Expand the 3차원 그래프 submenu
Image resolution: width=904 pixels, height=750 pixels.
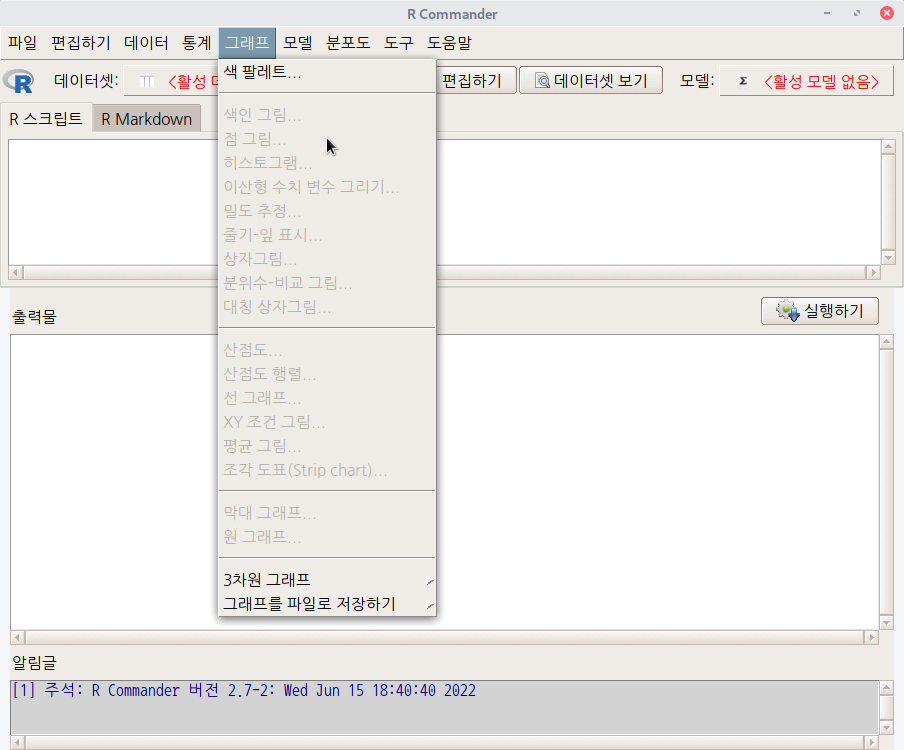click(327, 580)
